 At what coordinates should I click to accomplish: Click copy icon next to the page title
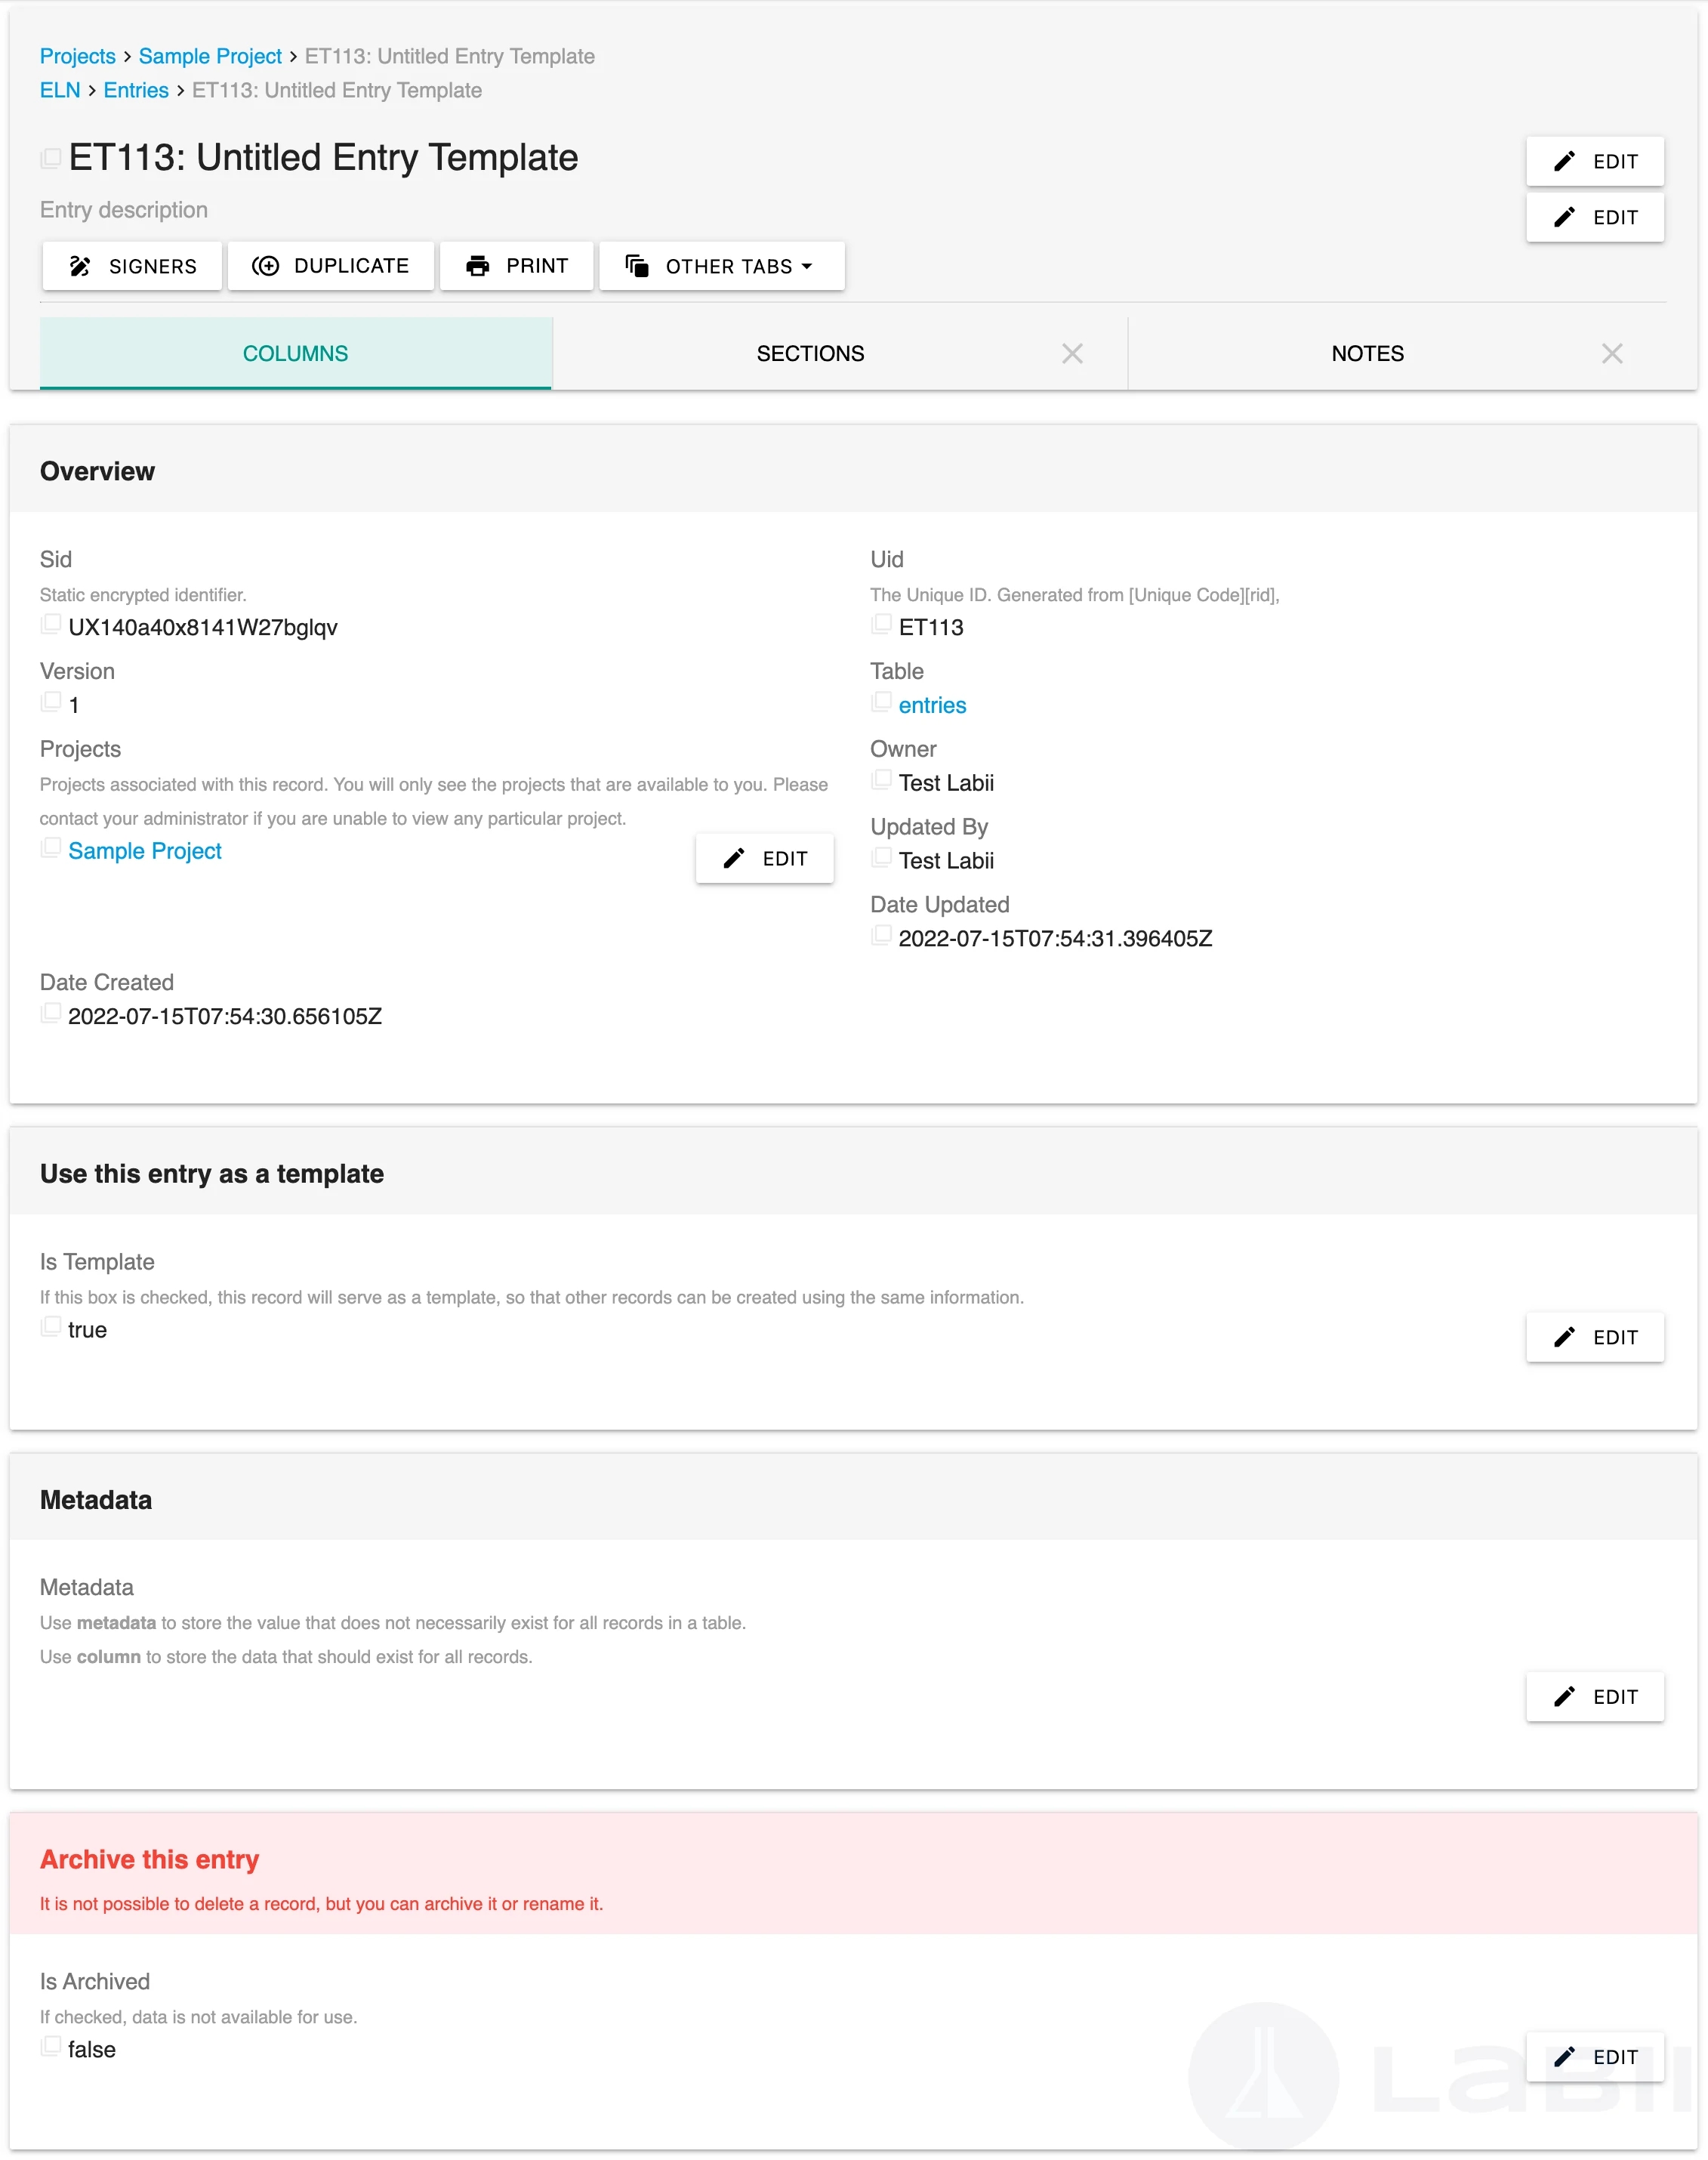pos(51,158)
